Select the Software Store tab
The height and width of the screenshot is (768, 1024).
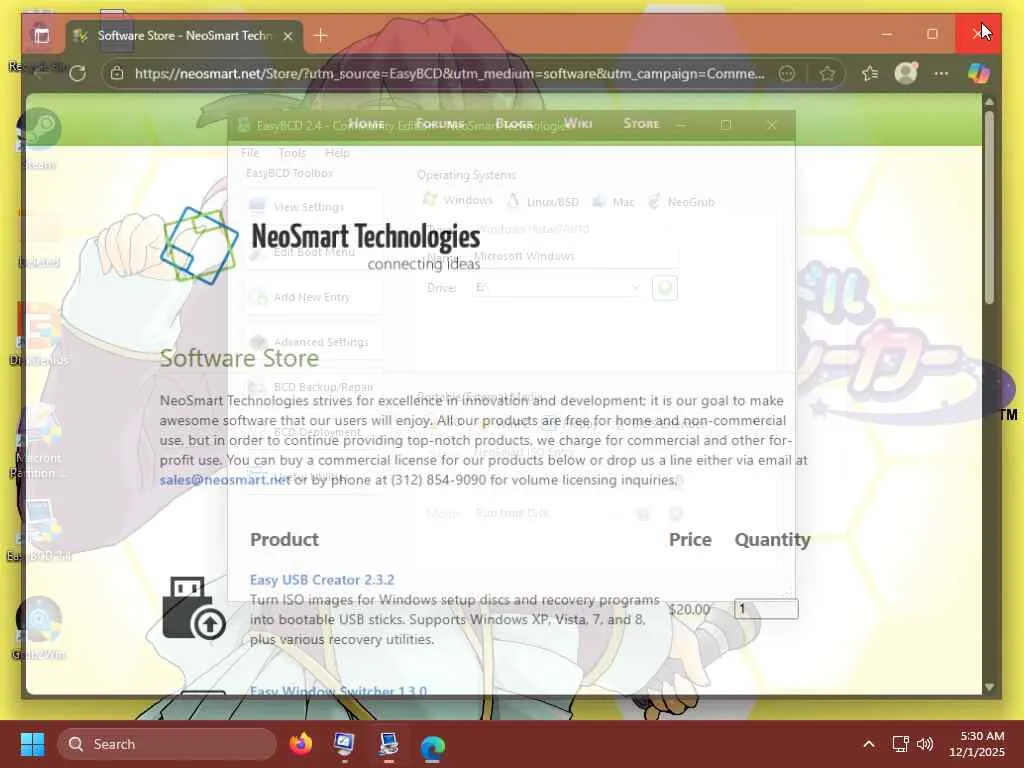pyautogui.click(x=184, y=36)
